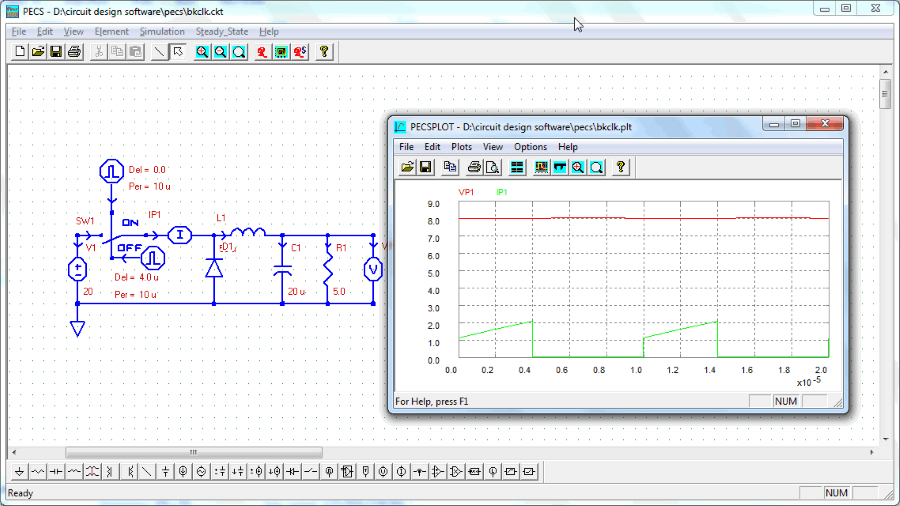Open a circuit file in PECS toolbar
Viewport: 900px width, 506px height.
(x=38, y=52)
